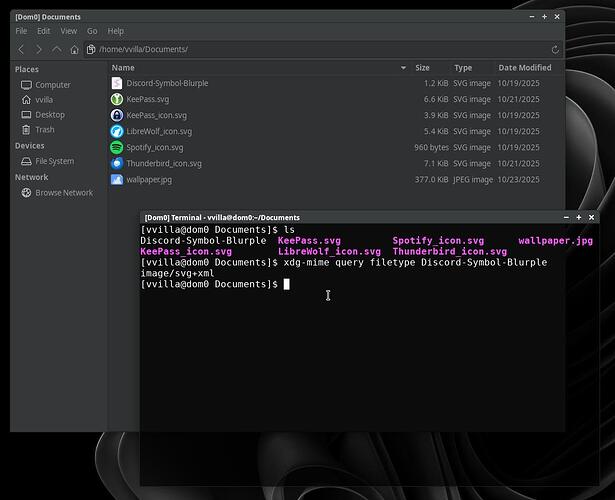Image resolution: width=615 pixels, height=500 pixels.
Task: Select Browse Network under Network
Action: tap(64, 193)
